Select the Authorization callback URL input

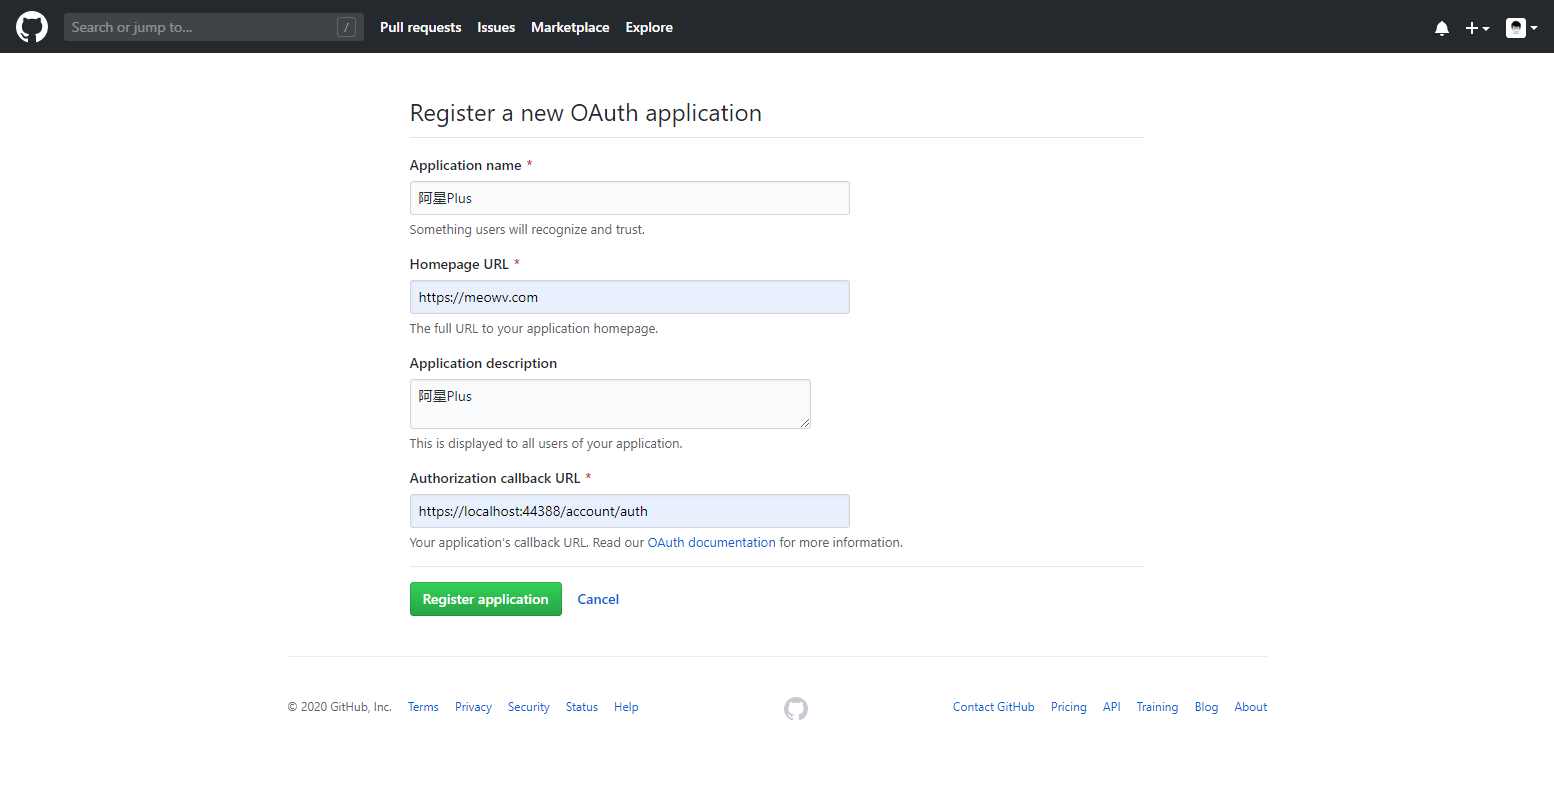coord(629,511)
